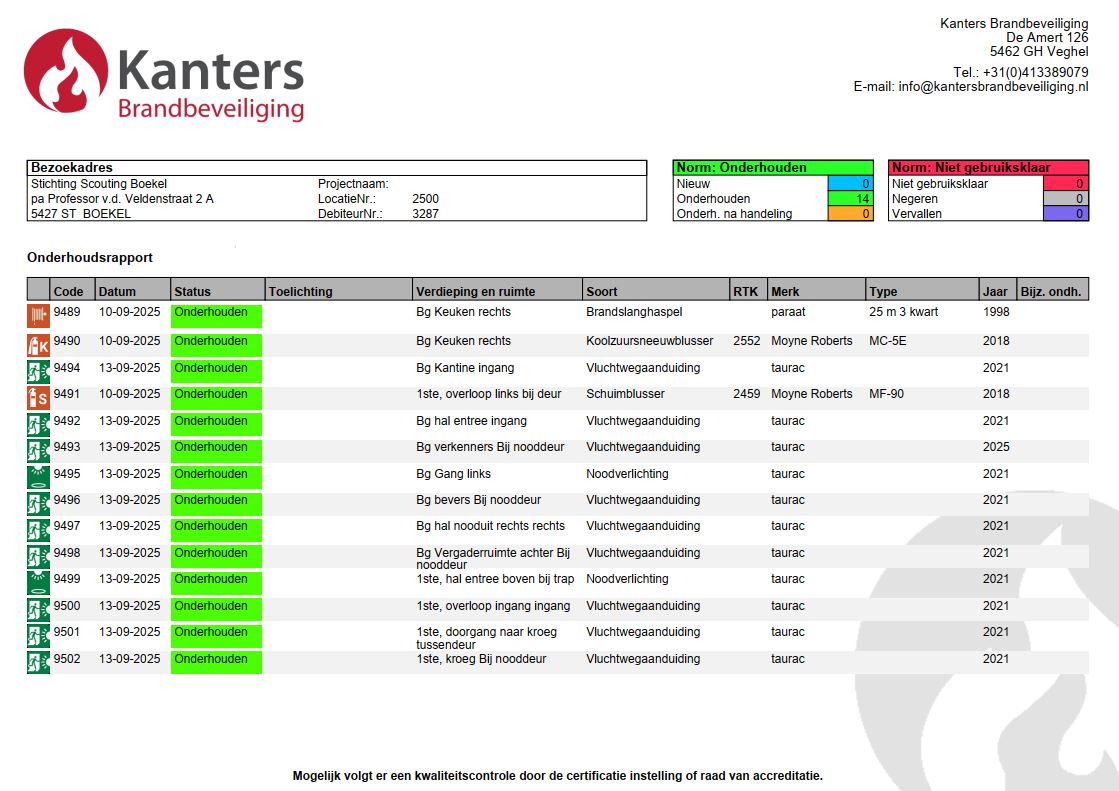Open the info@kantersbrandbeveiliging.nl email address

[993, 87]
